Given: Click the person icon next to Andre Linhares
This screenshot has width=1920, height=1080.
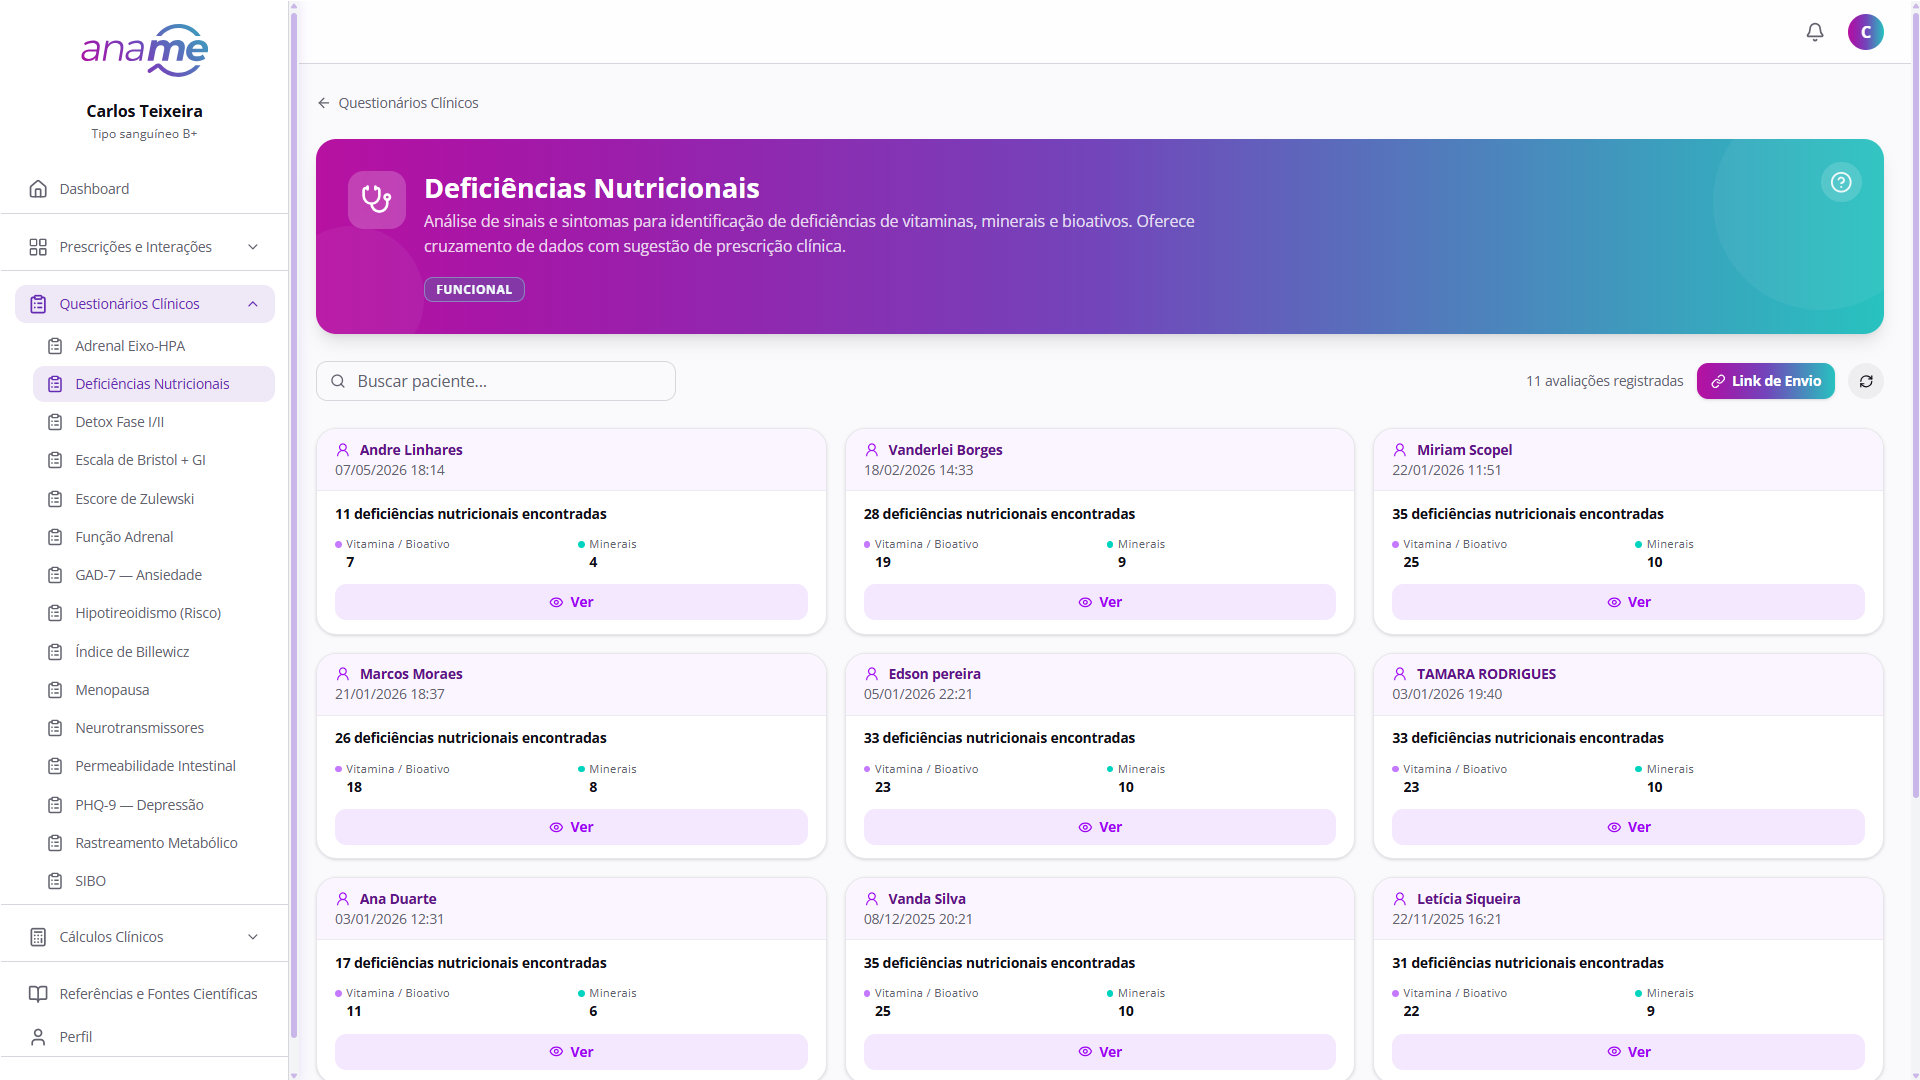Looking at the screenshot, I should (343, 450).
